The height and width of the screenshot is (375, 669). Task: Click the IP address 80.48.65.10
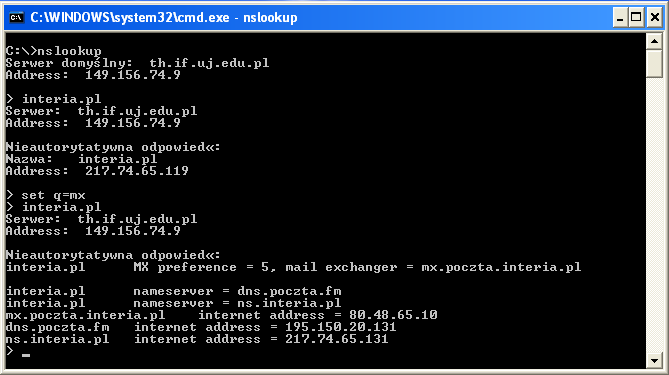click(393, 315)
